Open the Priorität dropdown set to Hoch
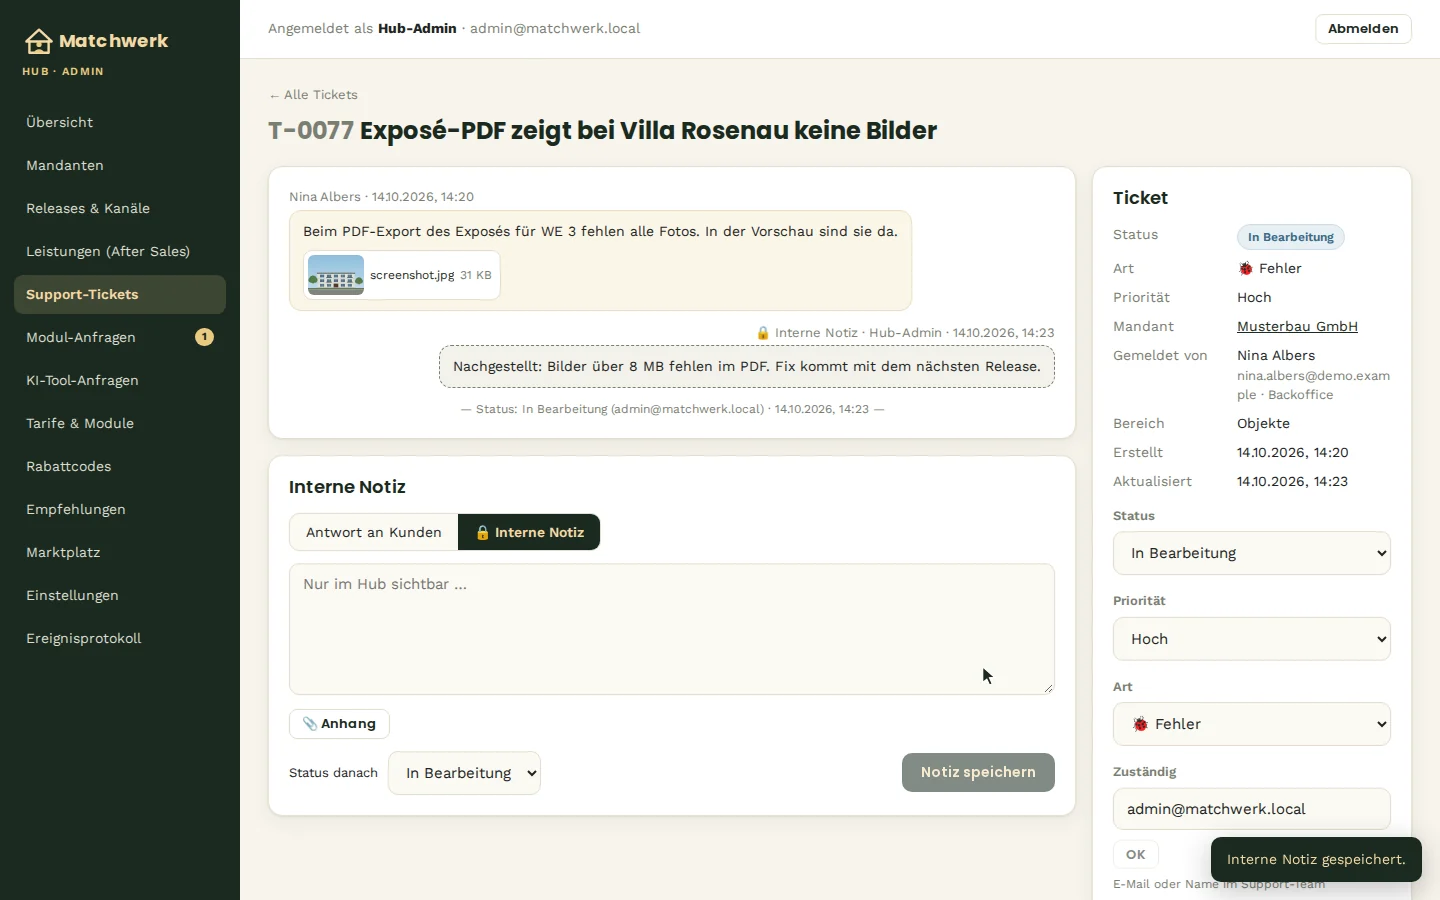This screenshot has width=1440, height=900. pos(1252,639)
